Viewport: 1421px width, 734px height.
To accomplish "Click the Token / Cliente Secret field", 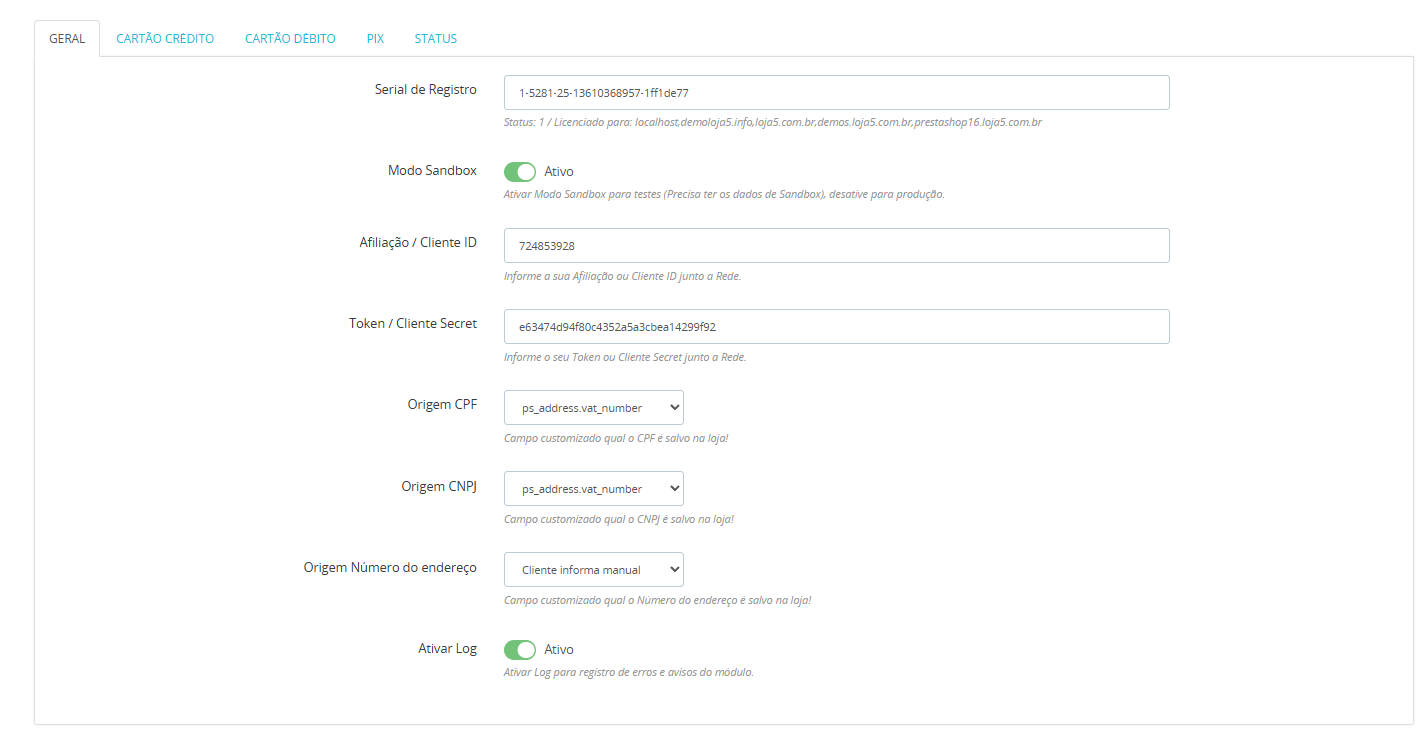I will (x=836, y=327).
